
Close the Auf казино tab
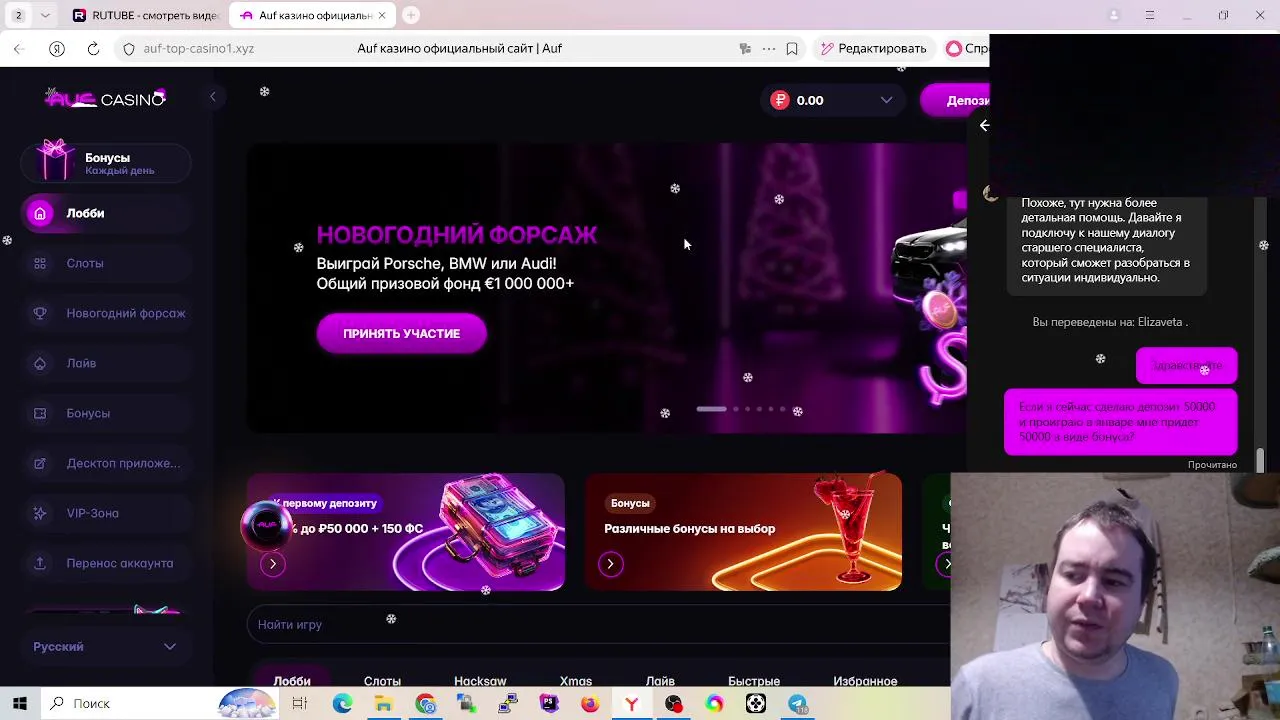[x=382, y=15]
